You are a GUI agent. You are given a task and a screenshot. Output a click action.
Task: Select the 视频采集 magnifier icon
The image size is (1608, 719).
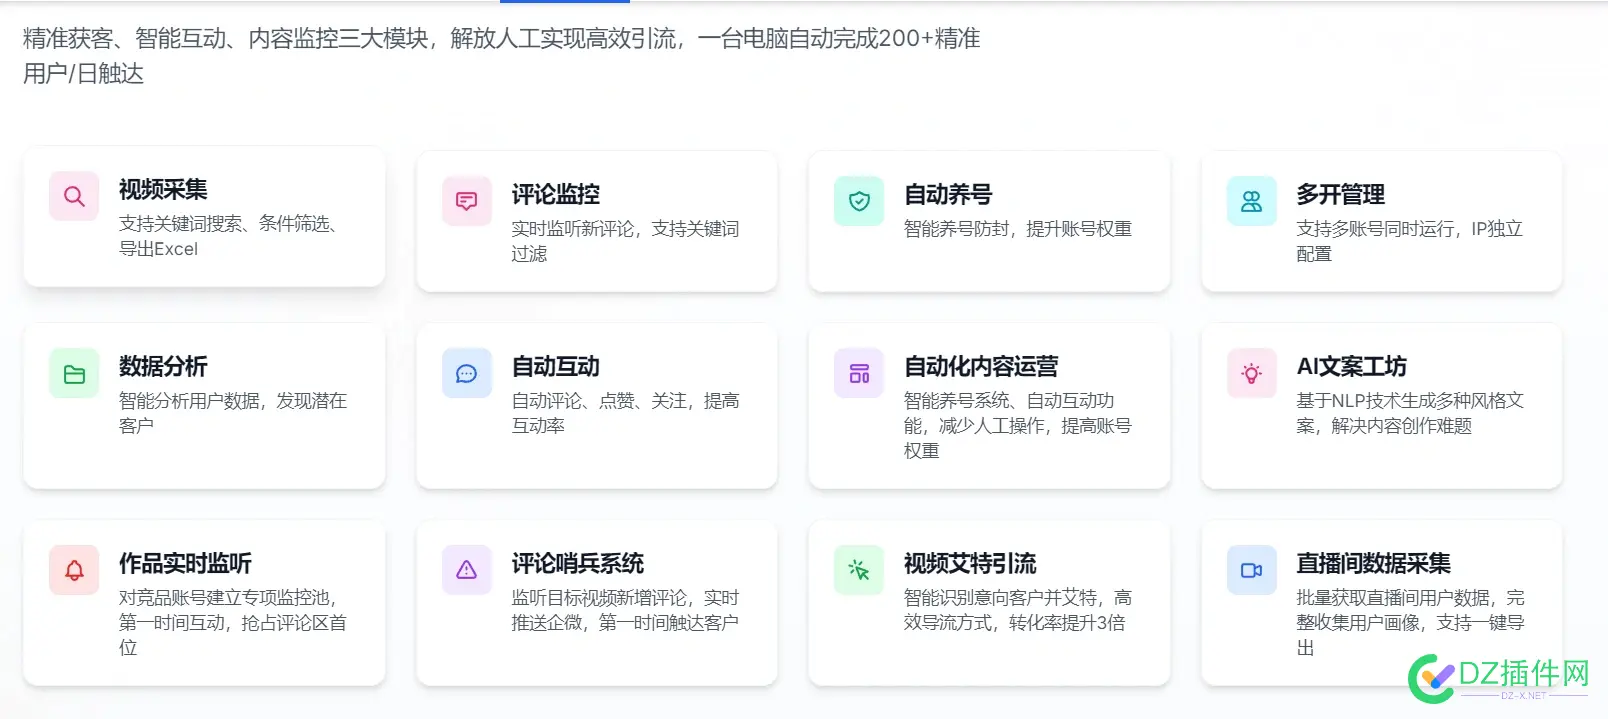[72, 196]
